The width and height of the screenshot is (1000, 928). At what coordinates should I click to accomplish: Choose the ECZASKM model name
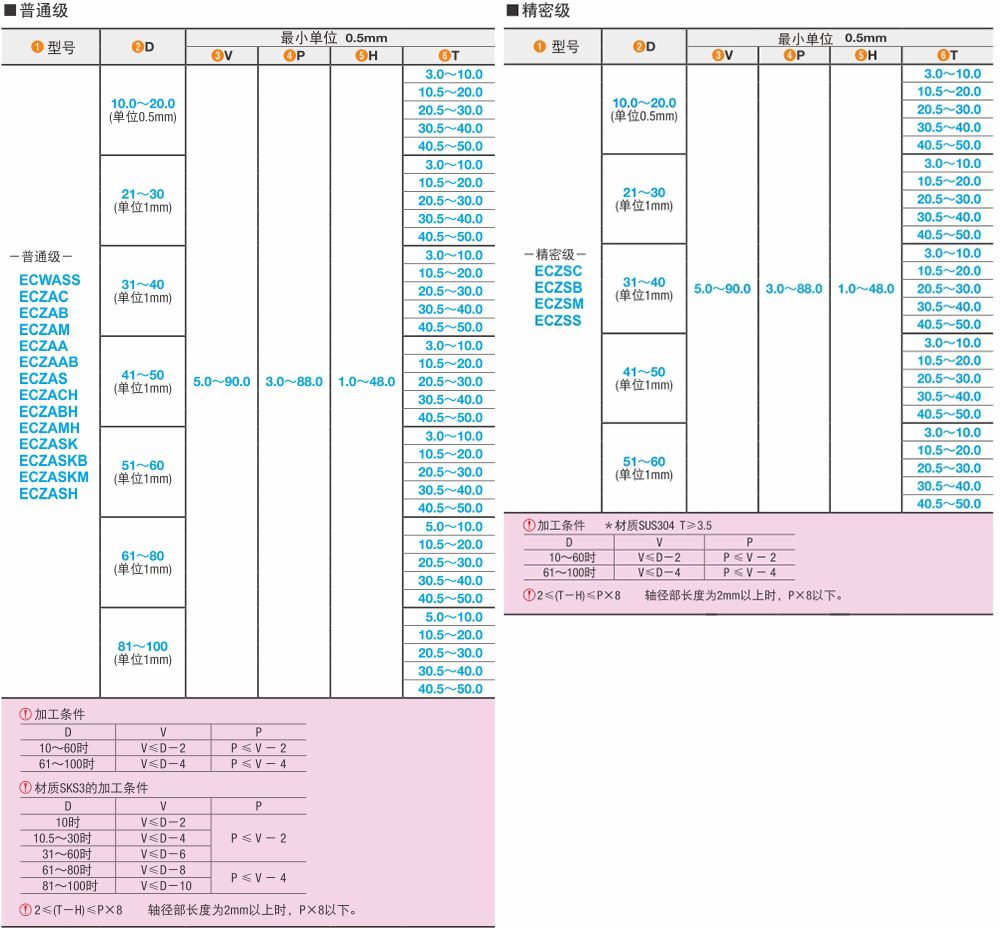point(54,477)
